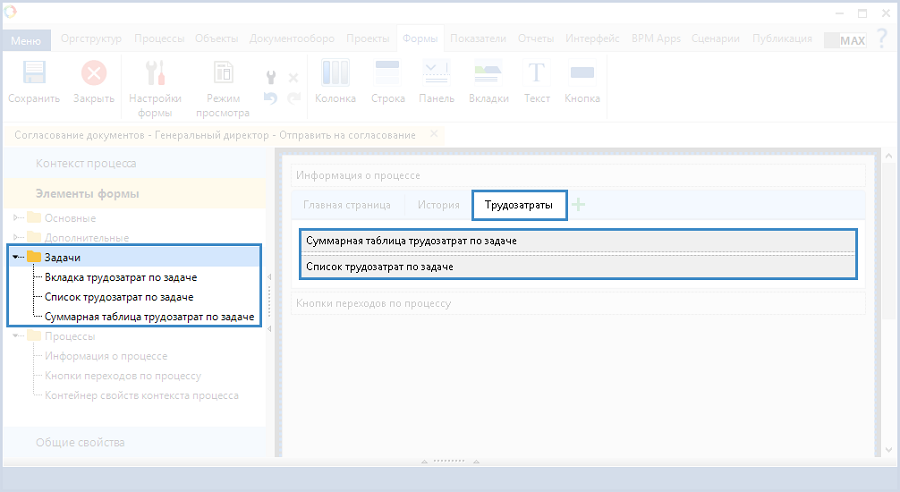Image resolution: width=900 pixels, height=492 pixels.
Task: Close the Согласование документов document tab
Action: click(x=433, y=134)
